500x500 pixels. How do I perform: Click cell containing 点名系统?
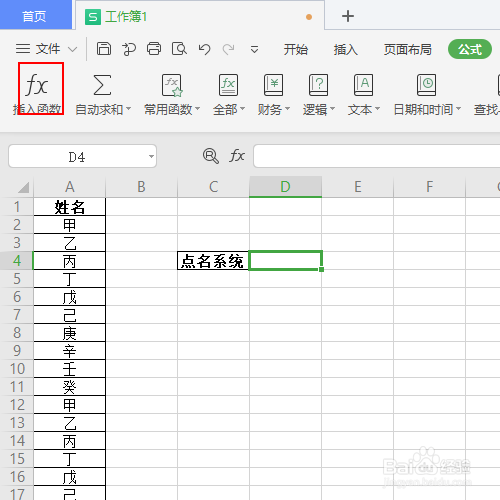[x=213, y=260]
